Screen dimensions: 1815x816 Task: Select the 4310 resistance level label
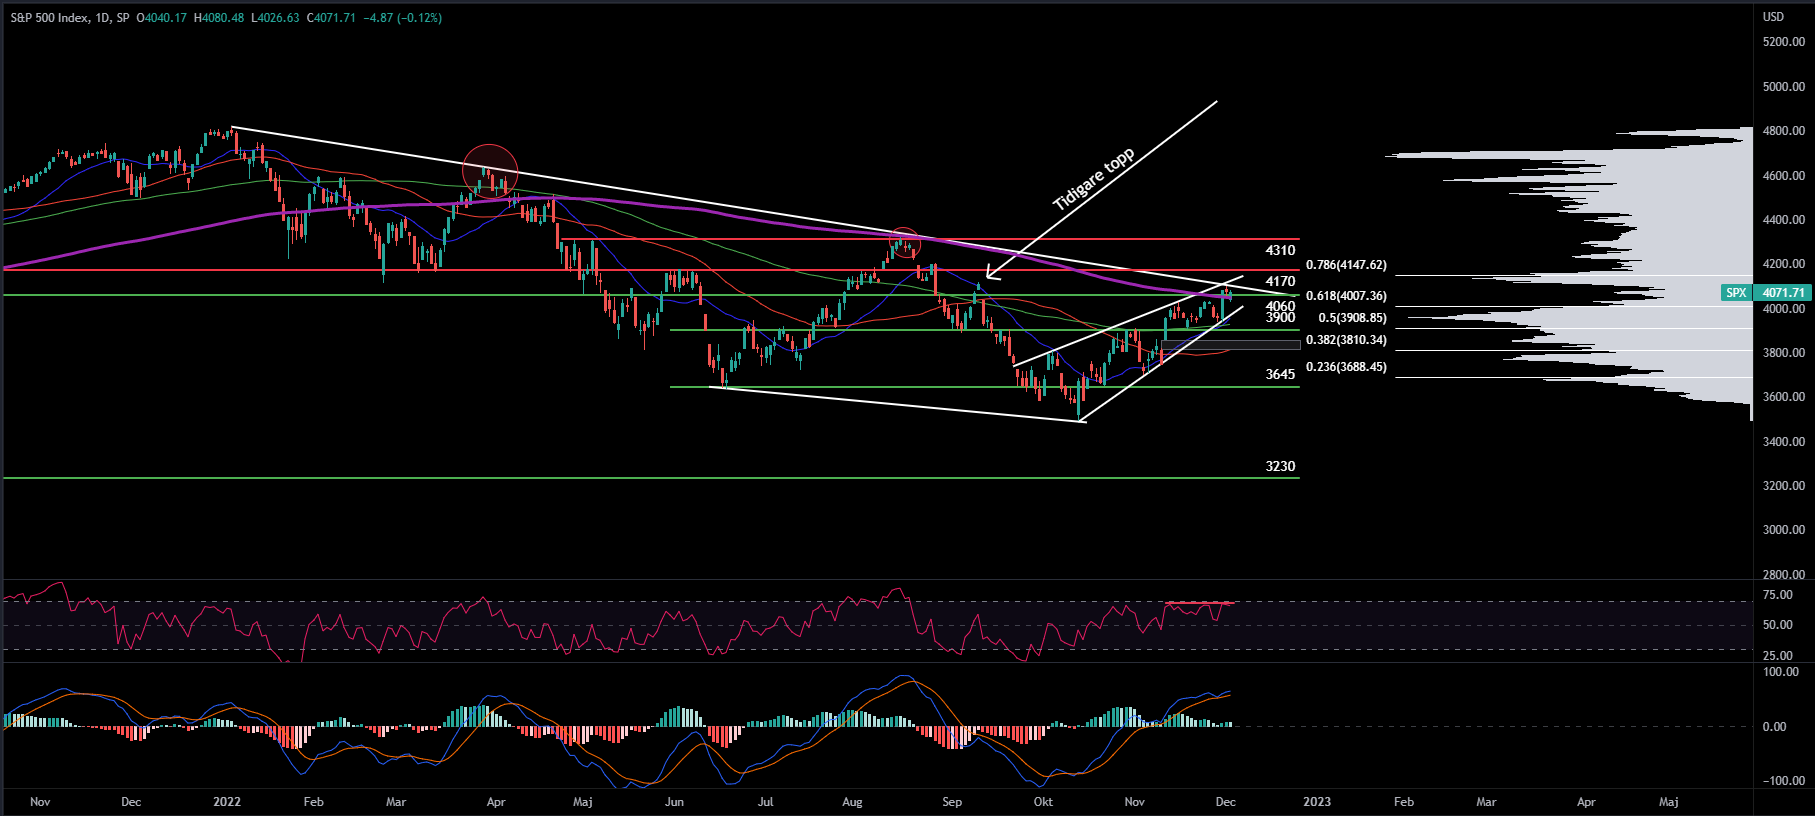click(1280, 250)
